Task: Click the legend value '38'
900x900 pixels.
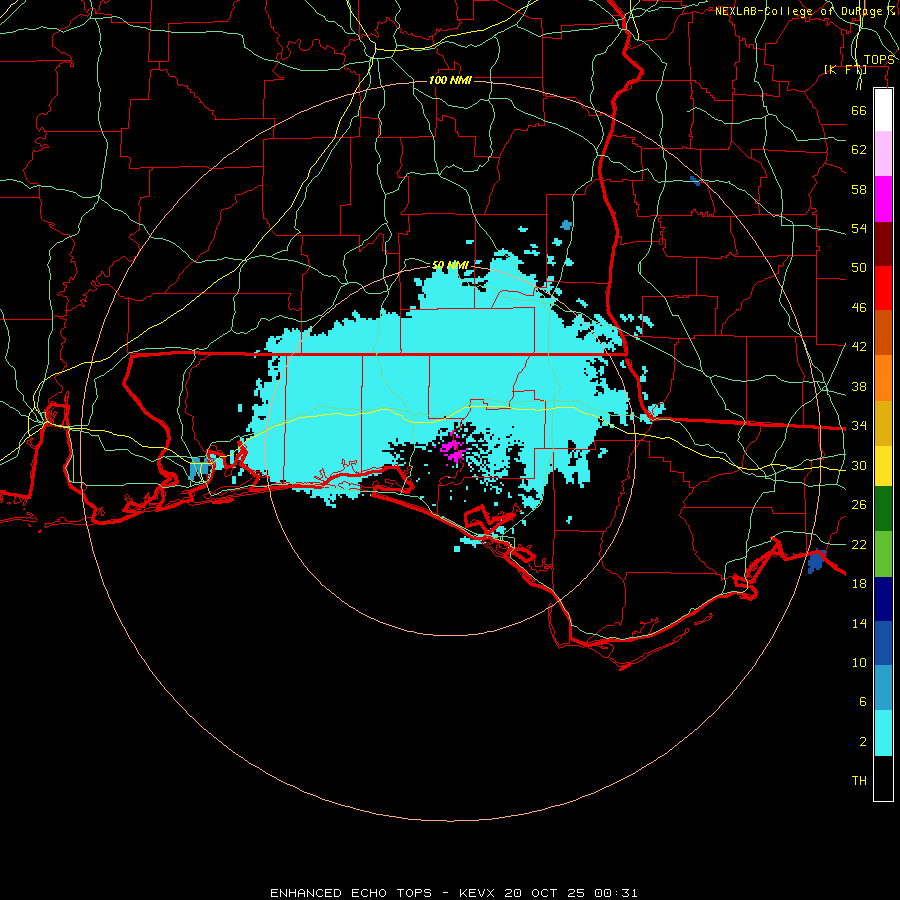Action: (859, 387)
